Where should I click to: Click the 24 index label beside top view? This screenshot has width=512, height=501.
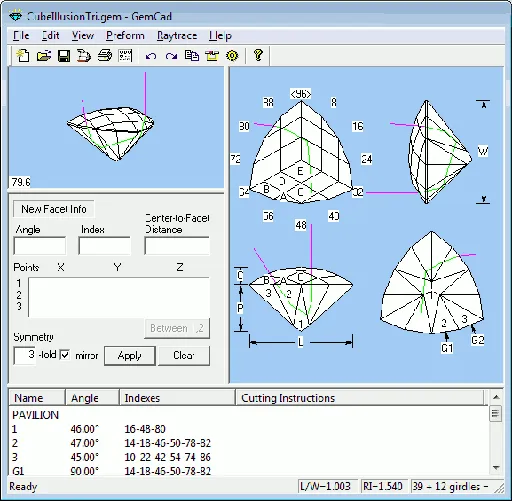pyautogui.click(x=366, y=159)
